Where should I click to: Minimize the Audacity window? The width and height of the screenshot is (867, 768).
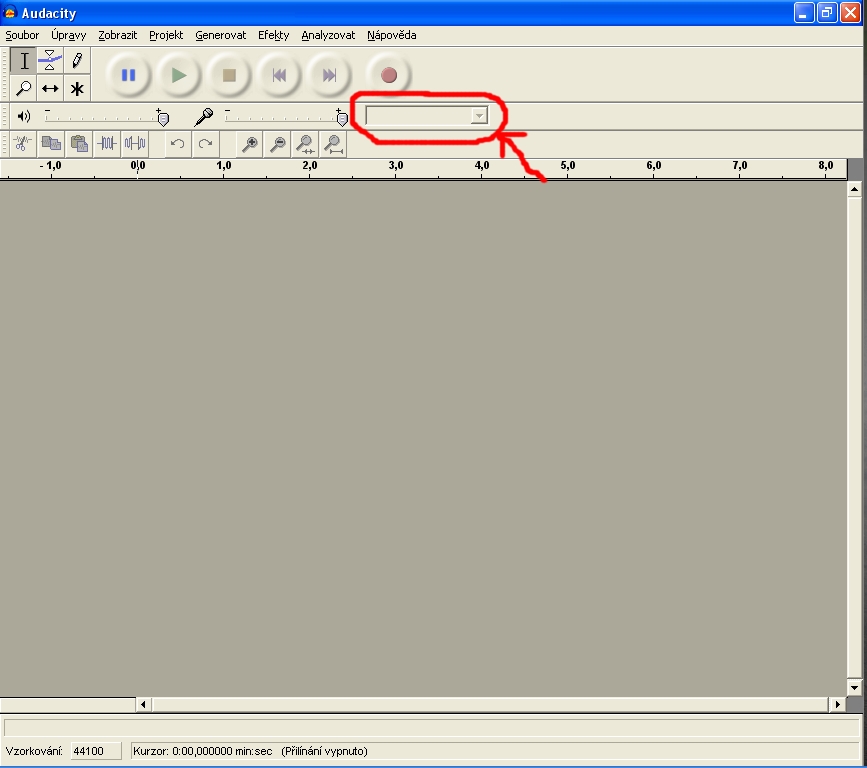803,12
